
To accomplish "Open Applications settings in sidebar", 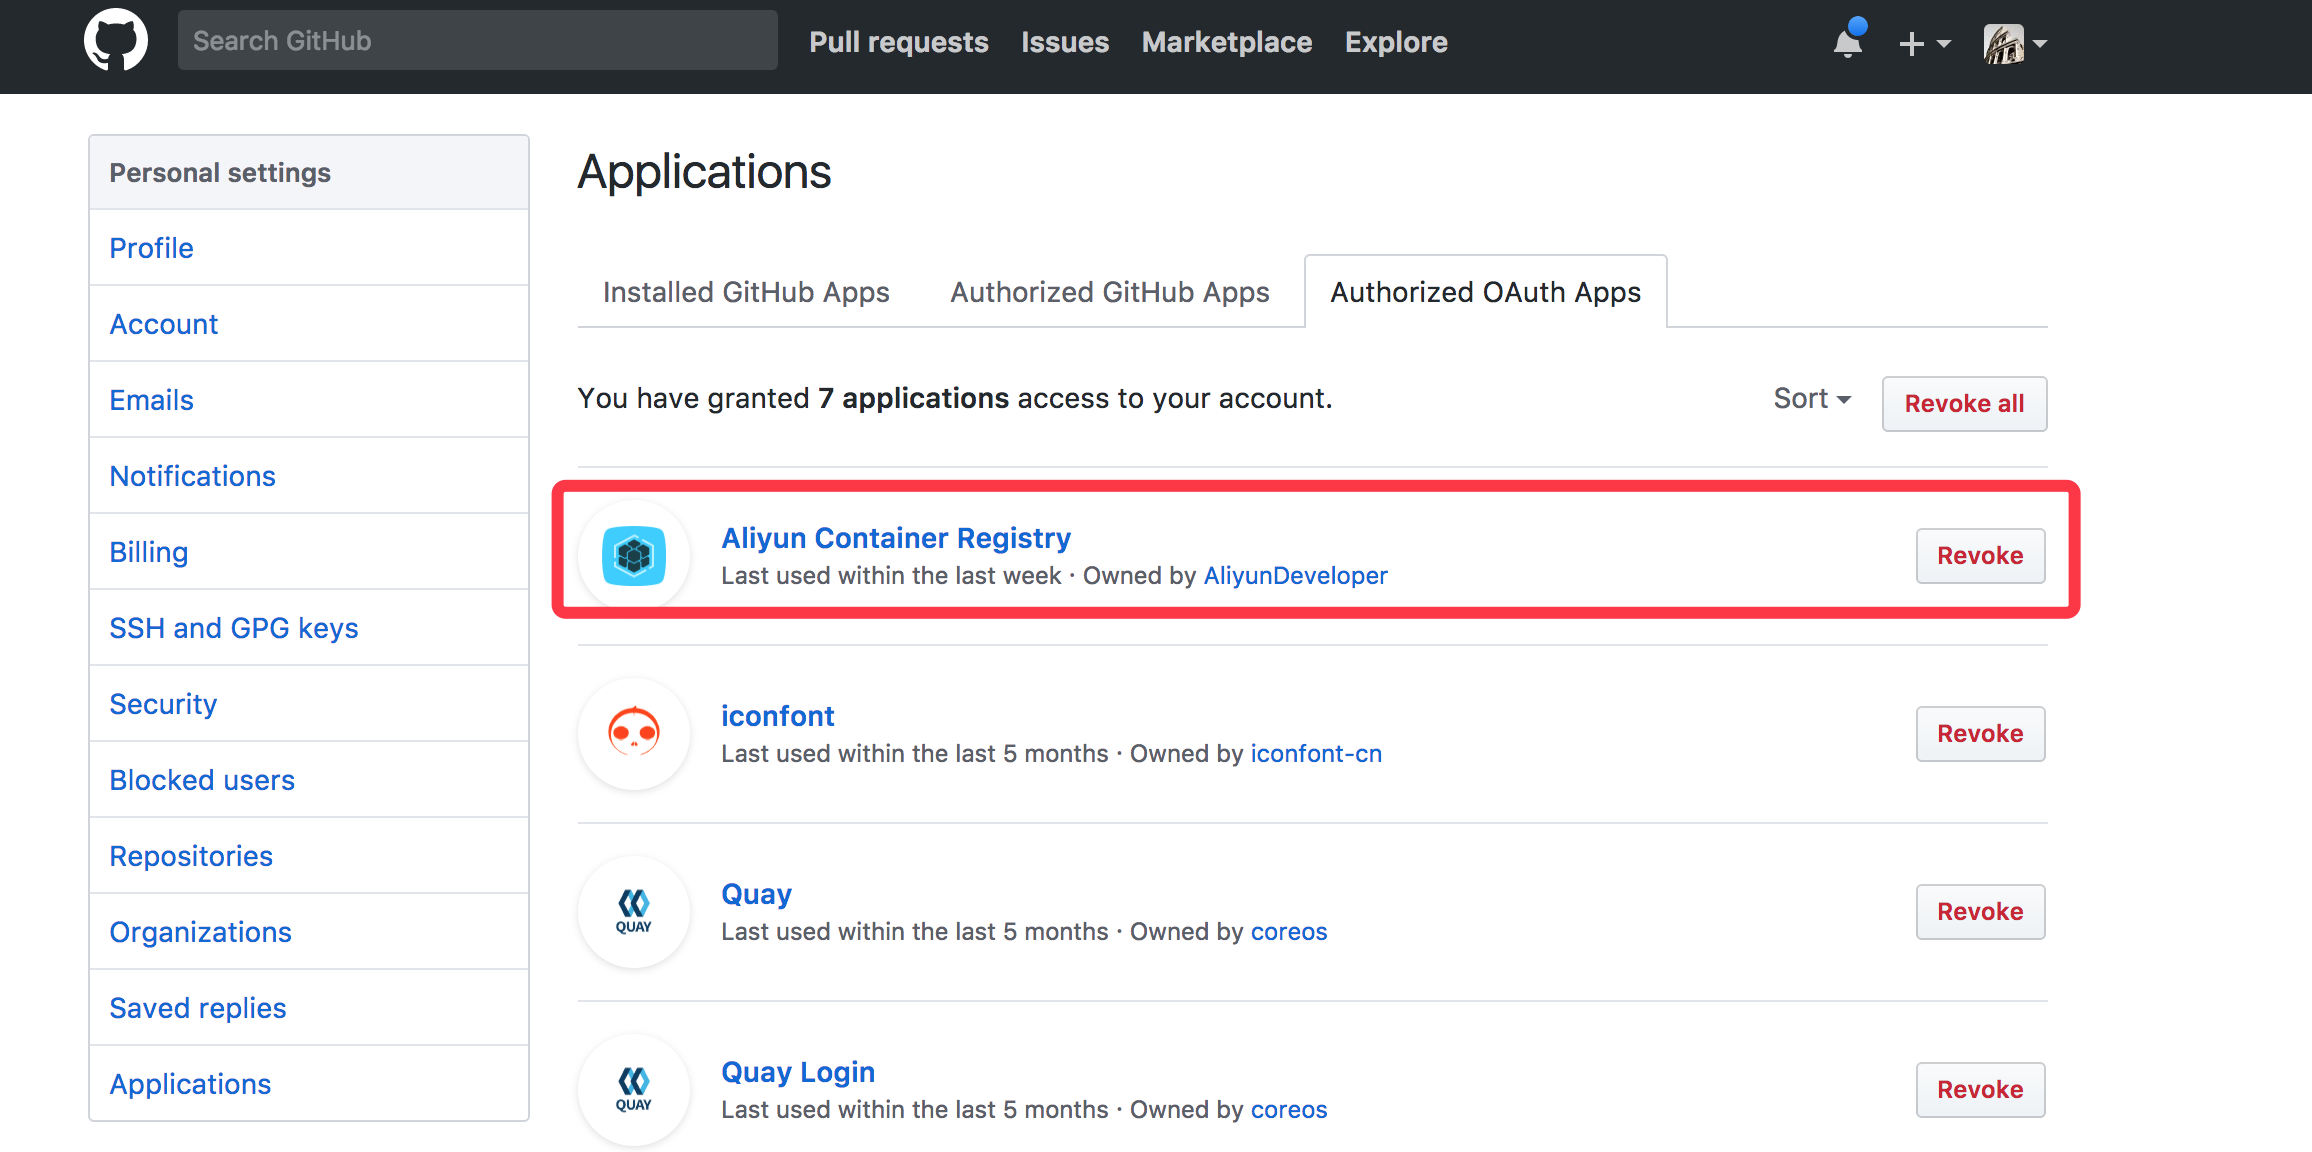I will point(309,1084).
